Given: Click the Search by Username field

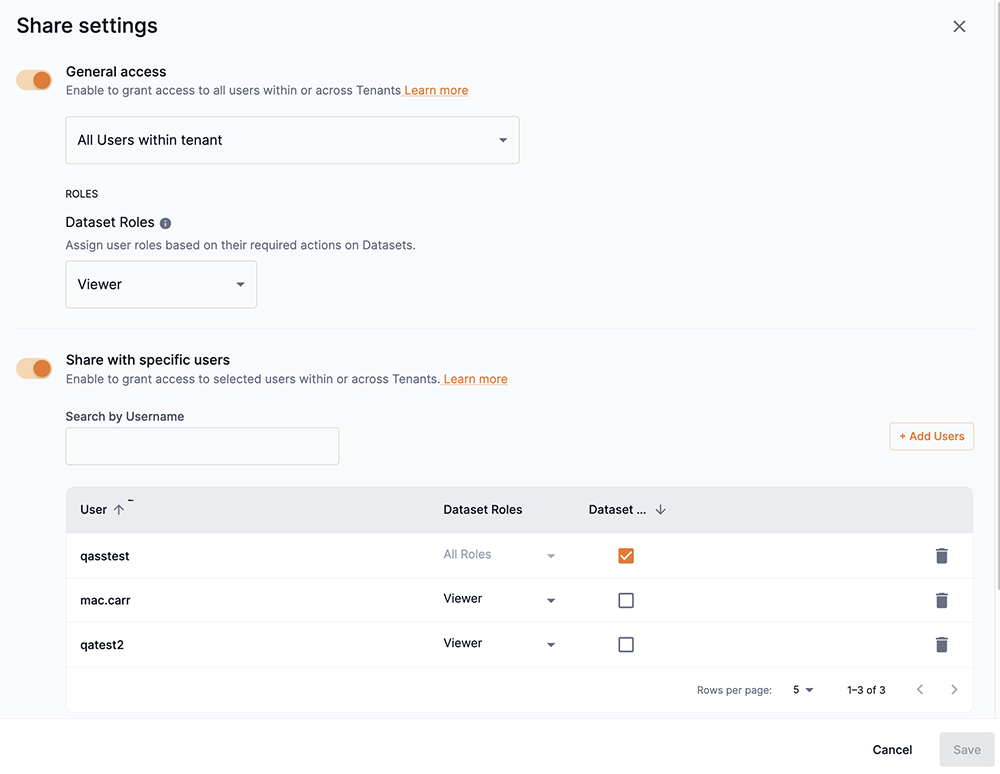Looking at the screenshot, I should [201, 445].
